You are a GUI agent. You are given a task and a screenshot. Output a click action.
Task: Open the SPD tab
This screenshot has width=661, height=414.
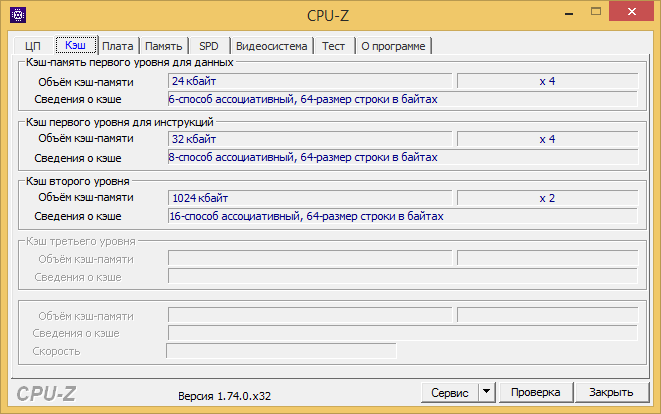209,46
